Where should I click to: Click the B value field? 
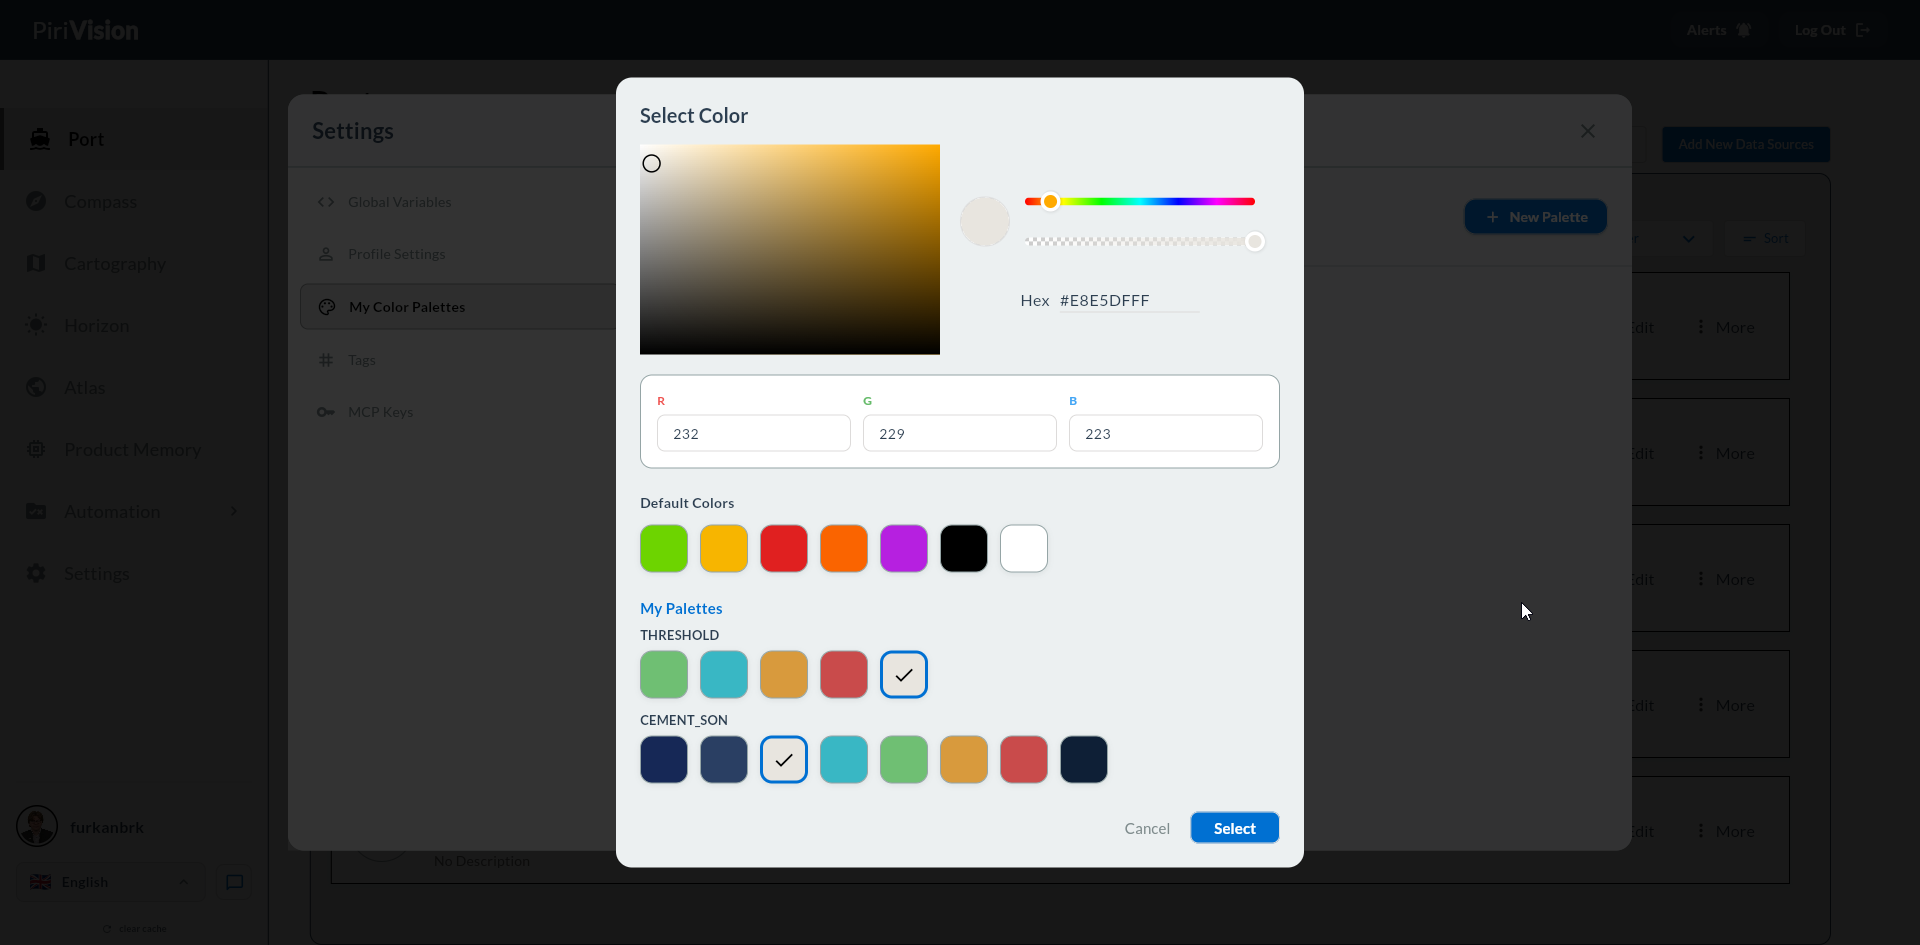click(x=1166, y=433)
